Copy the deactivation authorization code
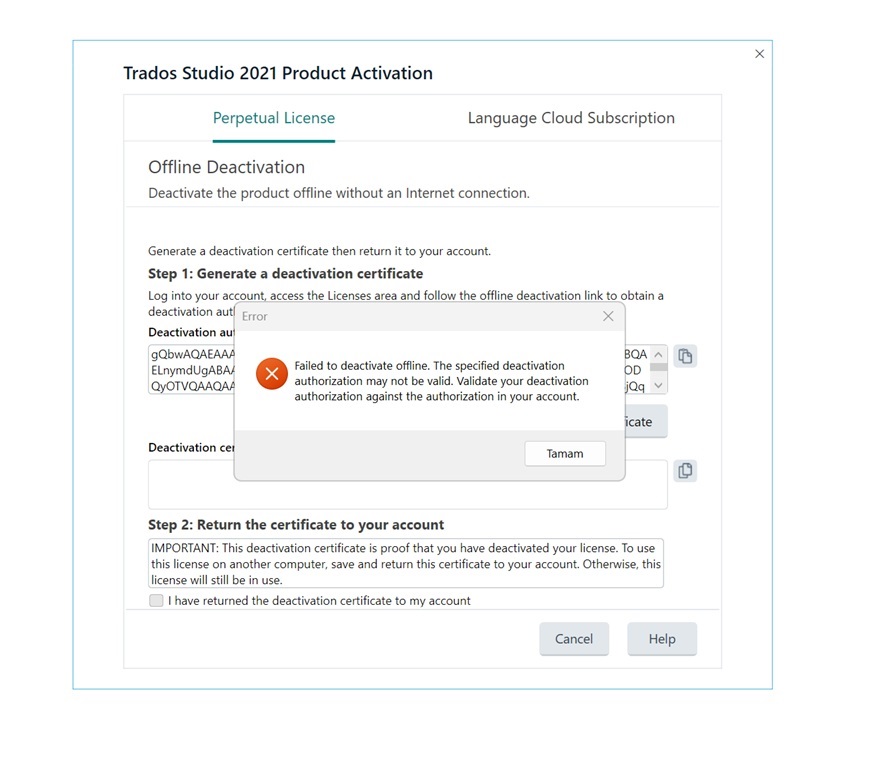Viewport: 878px width, 770px height. 685,356
